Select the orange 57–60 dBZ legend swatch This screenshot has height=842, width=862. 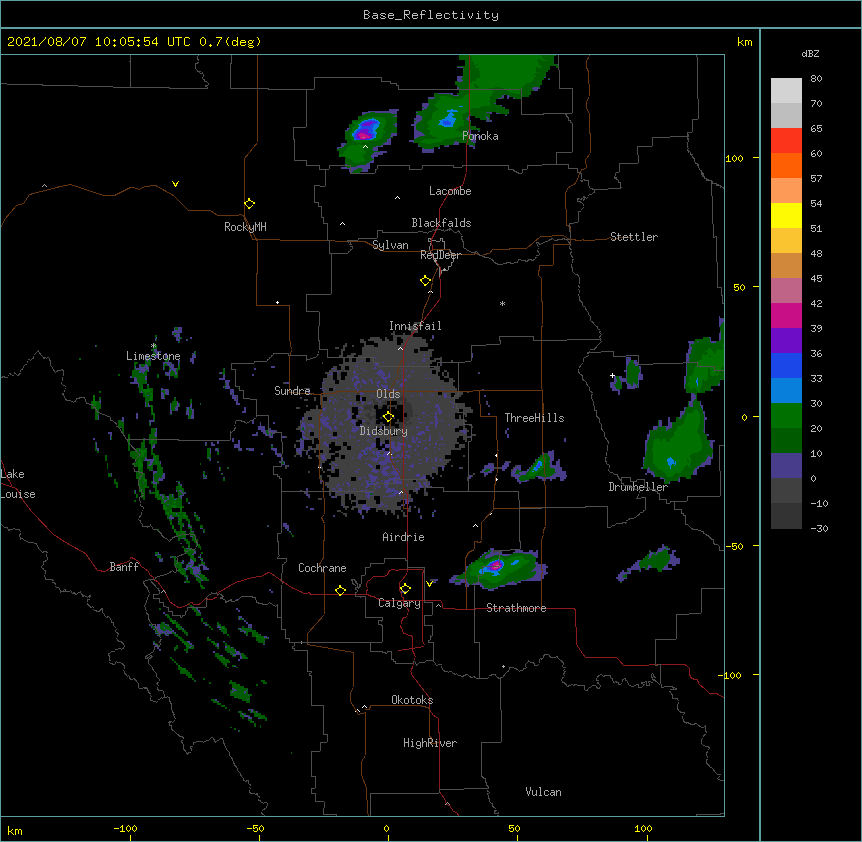786,165
